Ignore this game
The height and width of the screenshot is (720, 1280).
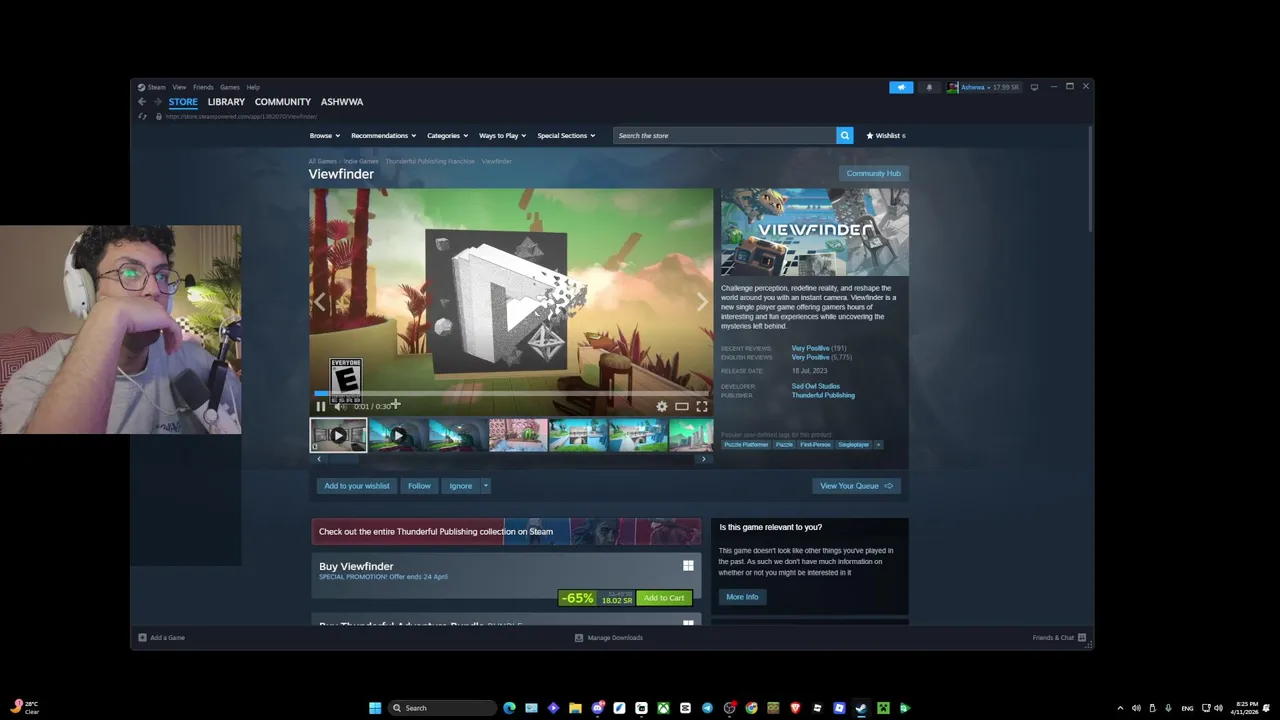[460, 486]
